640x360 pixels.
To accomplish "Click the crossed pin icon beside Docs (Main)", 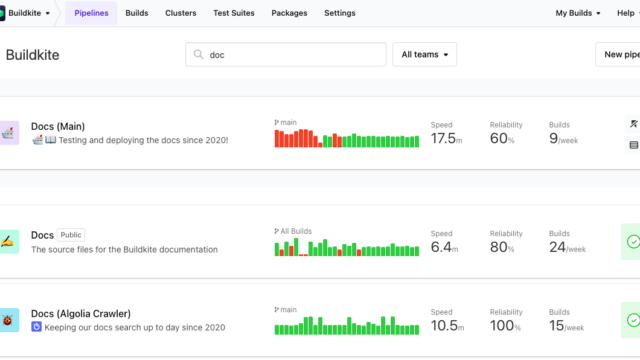I will click(x=633, y=124).
